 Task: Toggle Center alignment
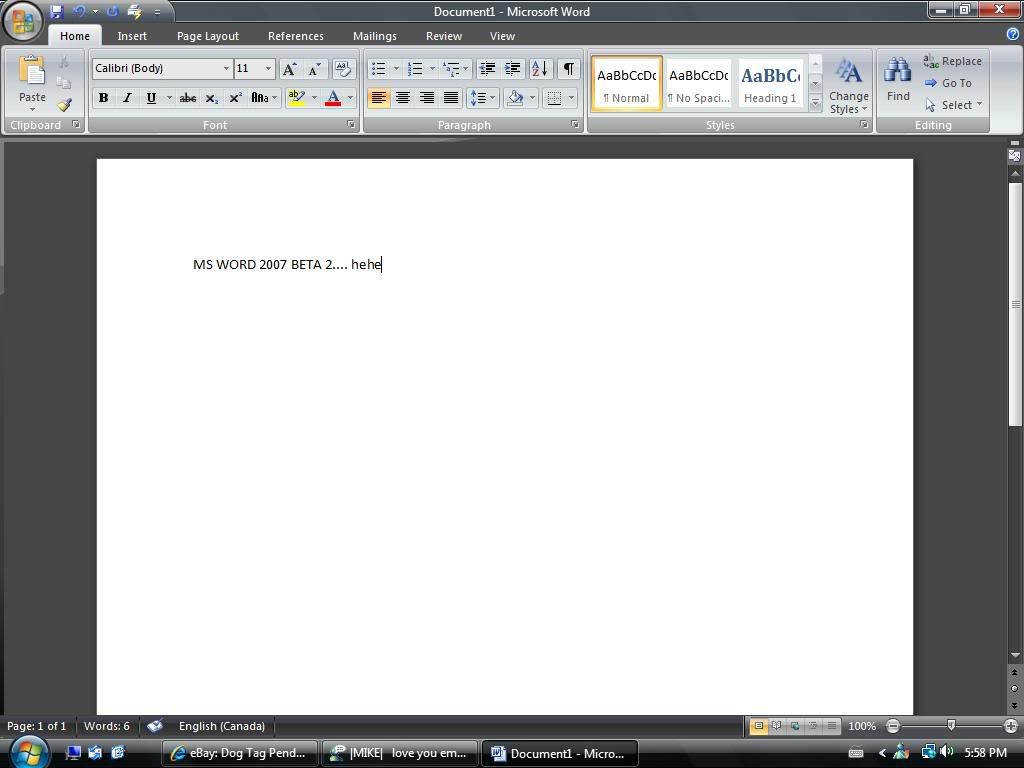[403, 98]
